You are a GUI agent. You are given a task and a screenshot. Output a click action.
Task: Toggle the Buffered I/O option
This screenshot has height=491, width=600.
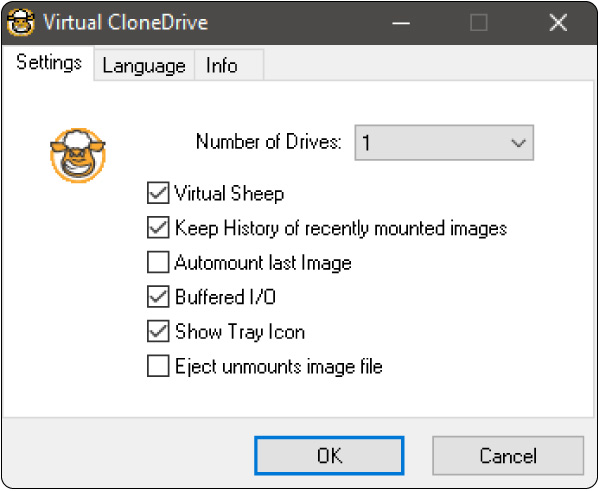tap(158, 297)
